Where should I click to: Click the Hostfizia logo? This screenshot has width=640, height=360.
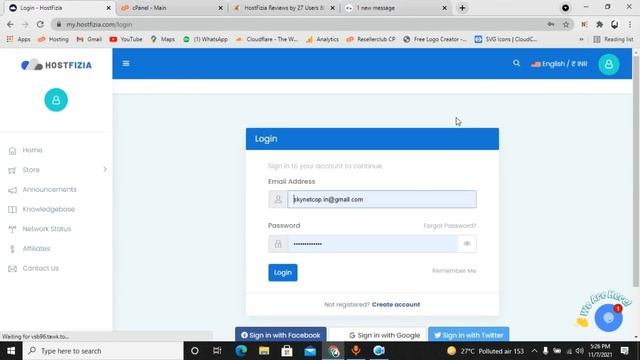pyautogui.click(x=56, y=65)
